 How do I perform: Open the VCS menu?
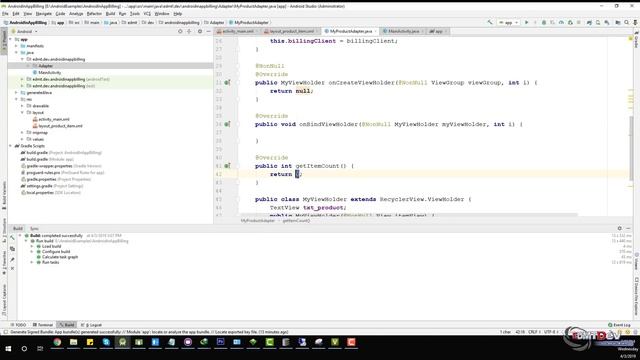(x=147, y=14)
